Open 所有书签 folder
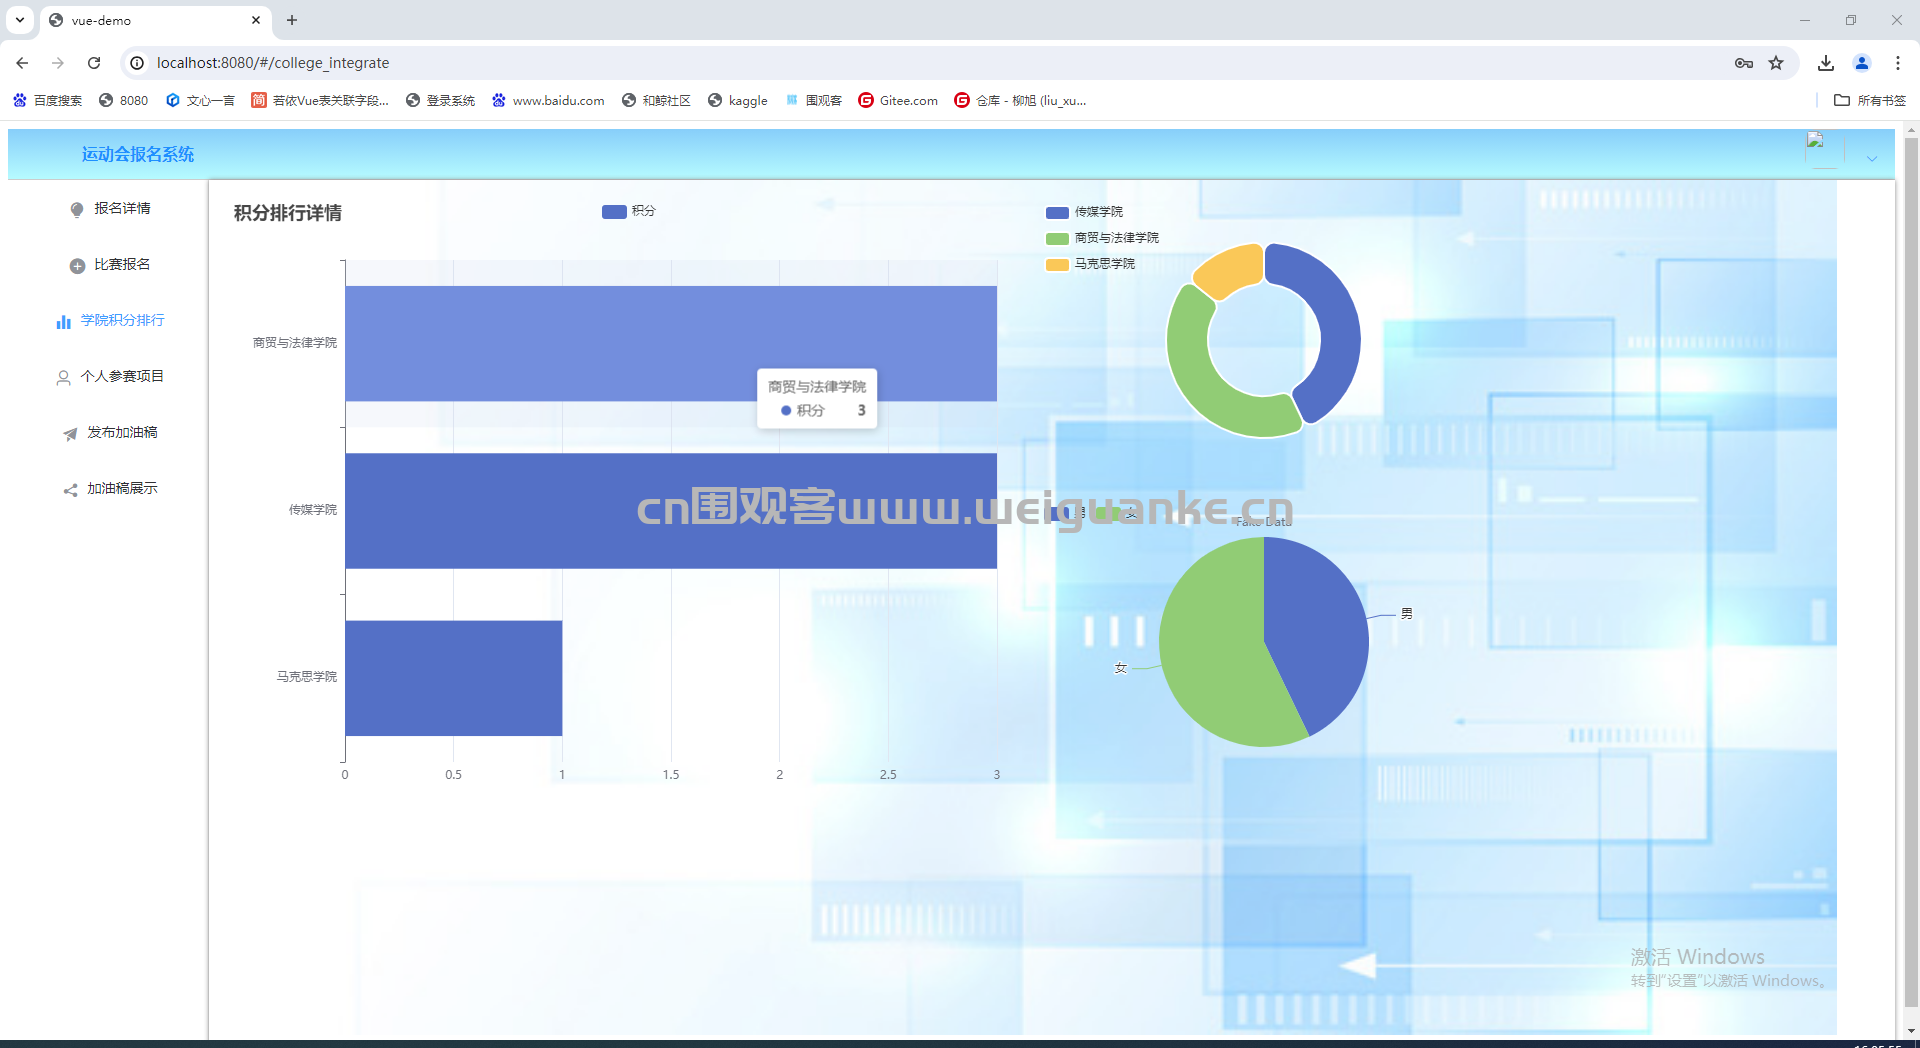This screenshot has width=1920, height=1048. (x=1870, y=100)
